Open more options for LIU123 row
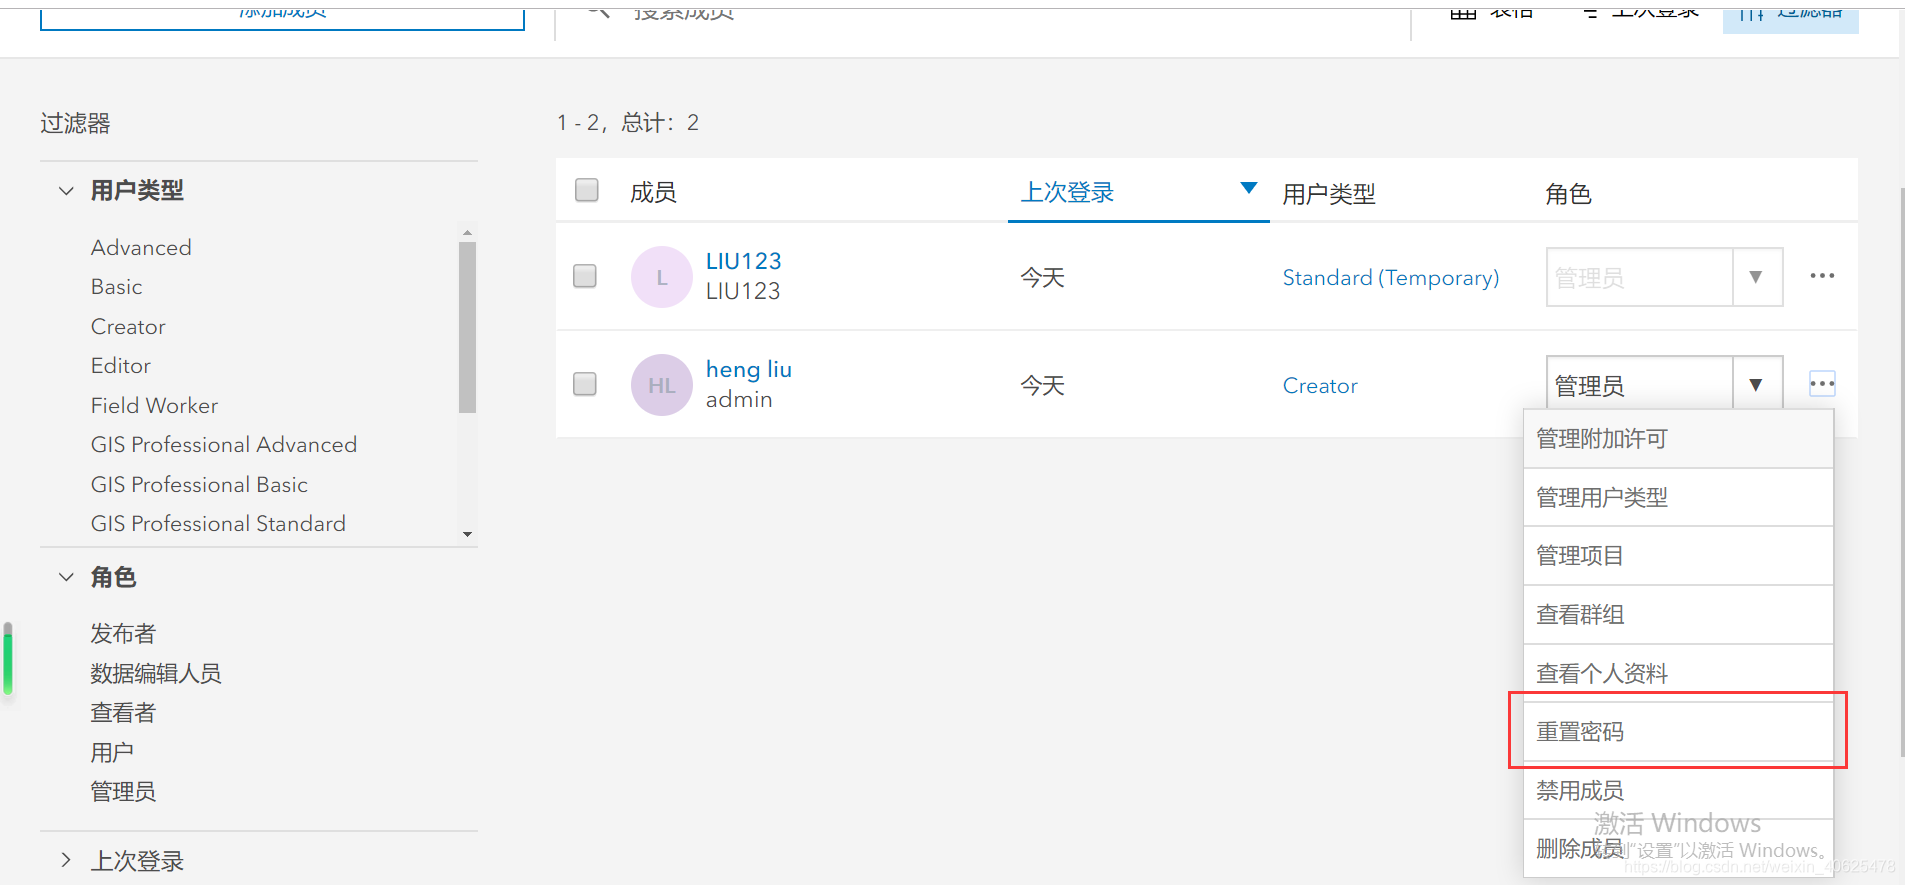This screenshot has height=885, width=1905. pos(1822,276)
